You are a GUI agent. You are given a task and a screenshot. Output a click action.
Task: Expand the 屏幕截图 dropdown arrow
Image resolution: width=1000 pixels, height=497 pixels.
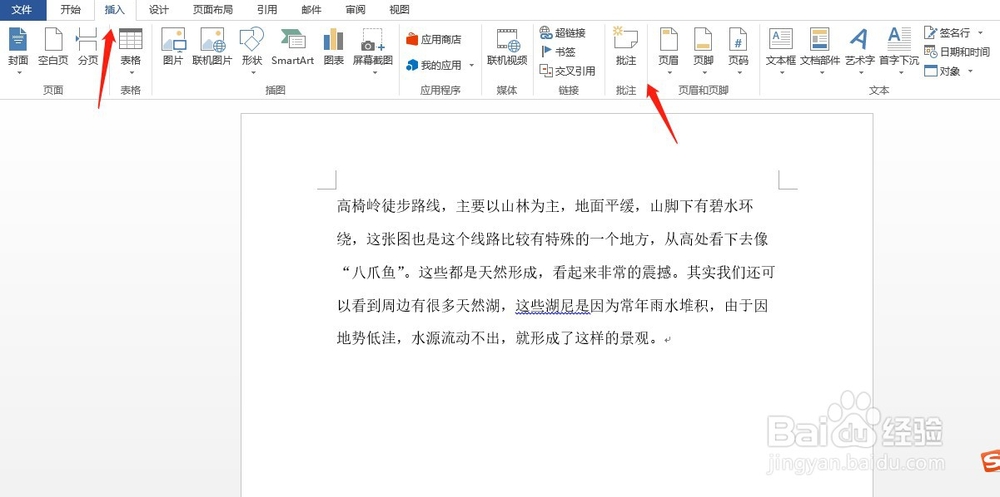point(374,72)
